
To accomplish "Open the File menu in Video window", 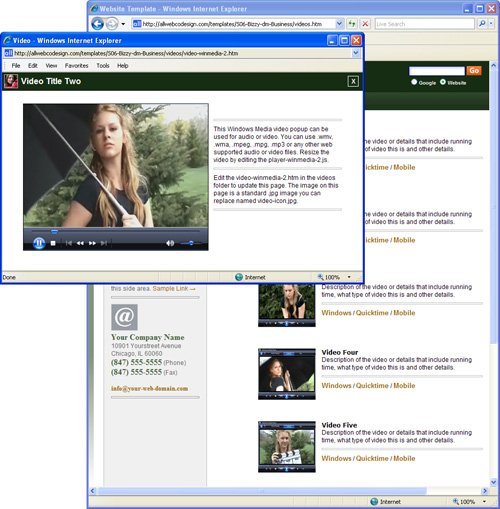I will [x=16, y=66].
